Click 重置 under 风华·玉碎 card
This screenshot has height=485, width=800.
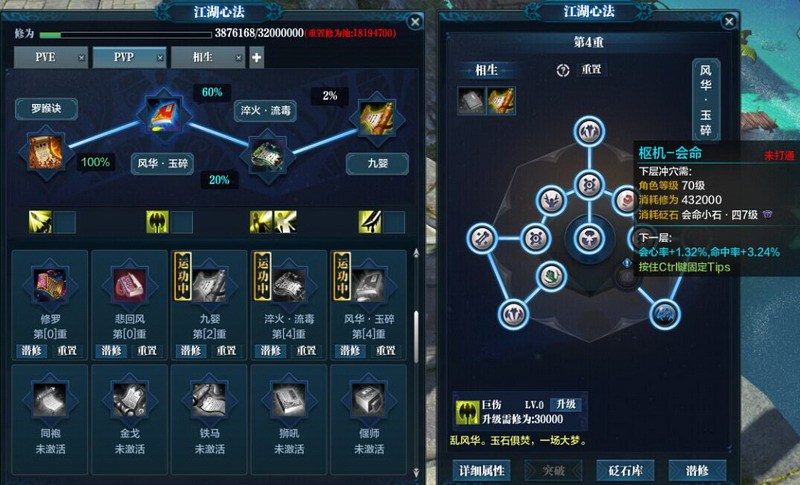click(386, 350)
